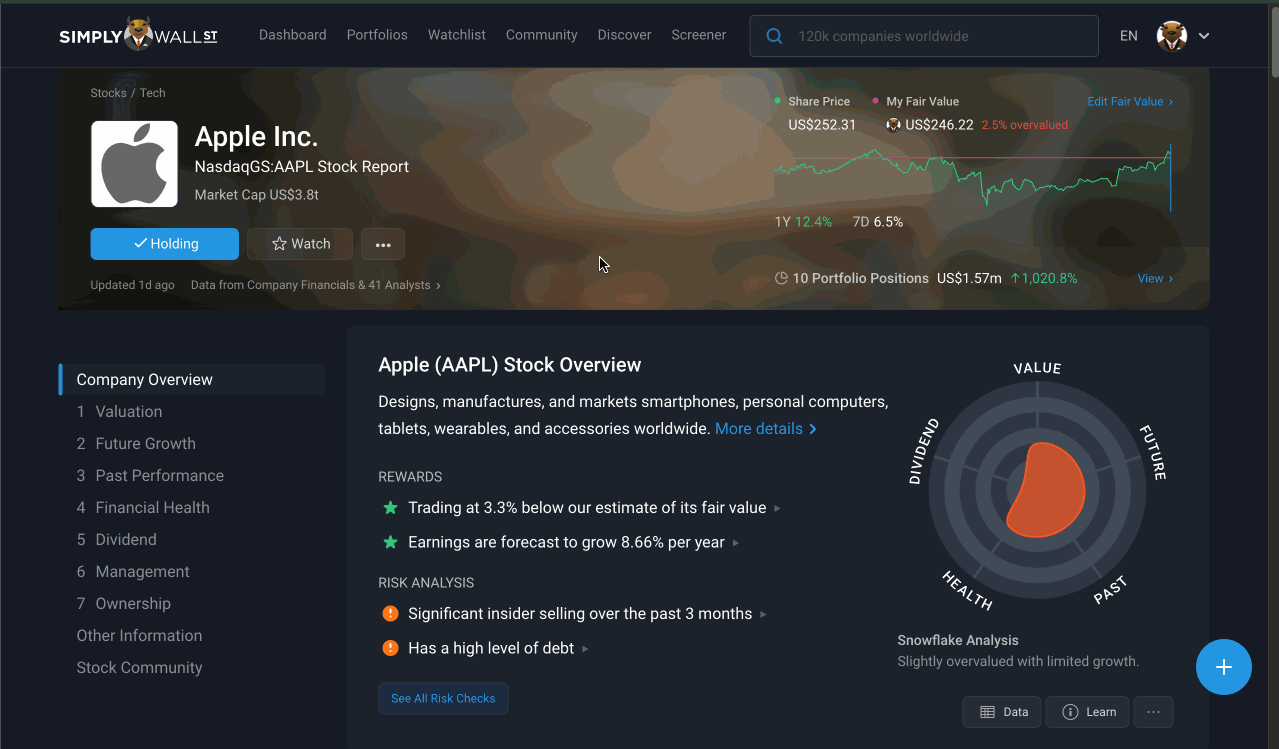Click the warning icon beside high debt
Image resolution: width=1279 pixels, height=749 pixels.
coord(390,648)
